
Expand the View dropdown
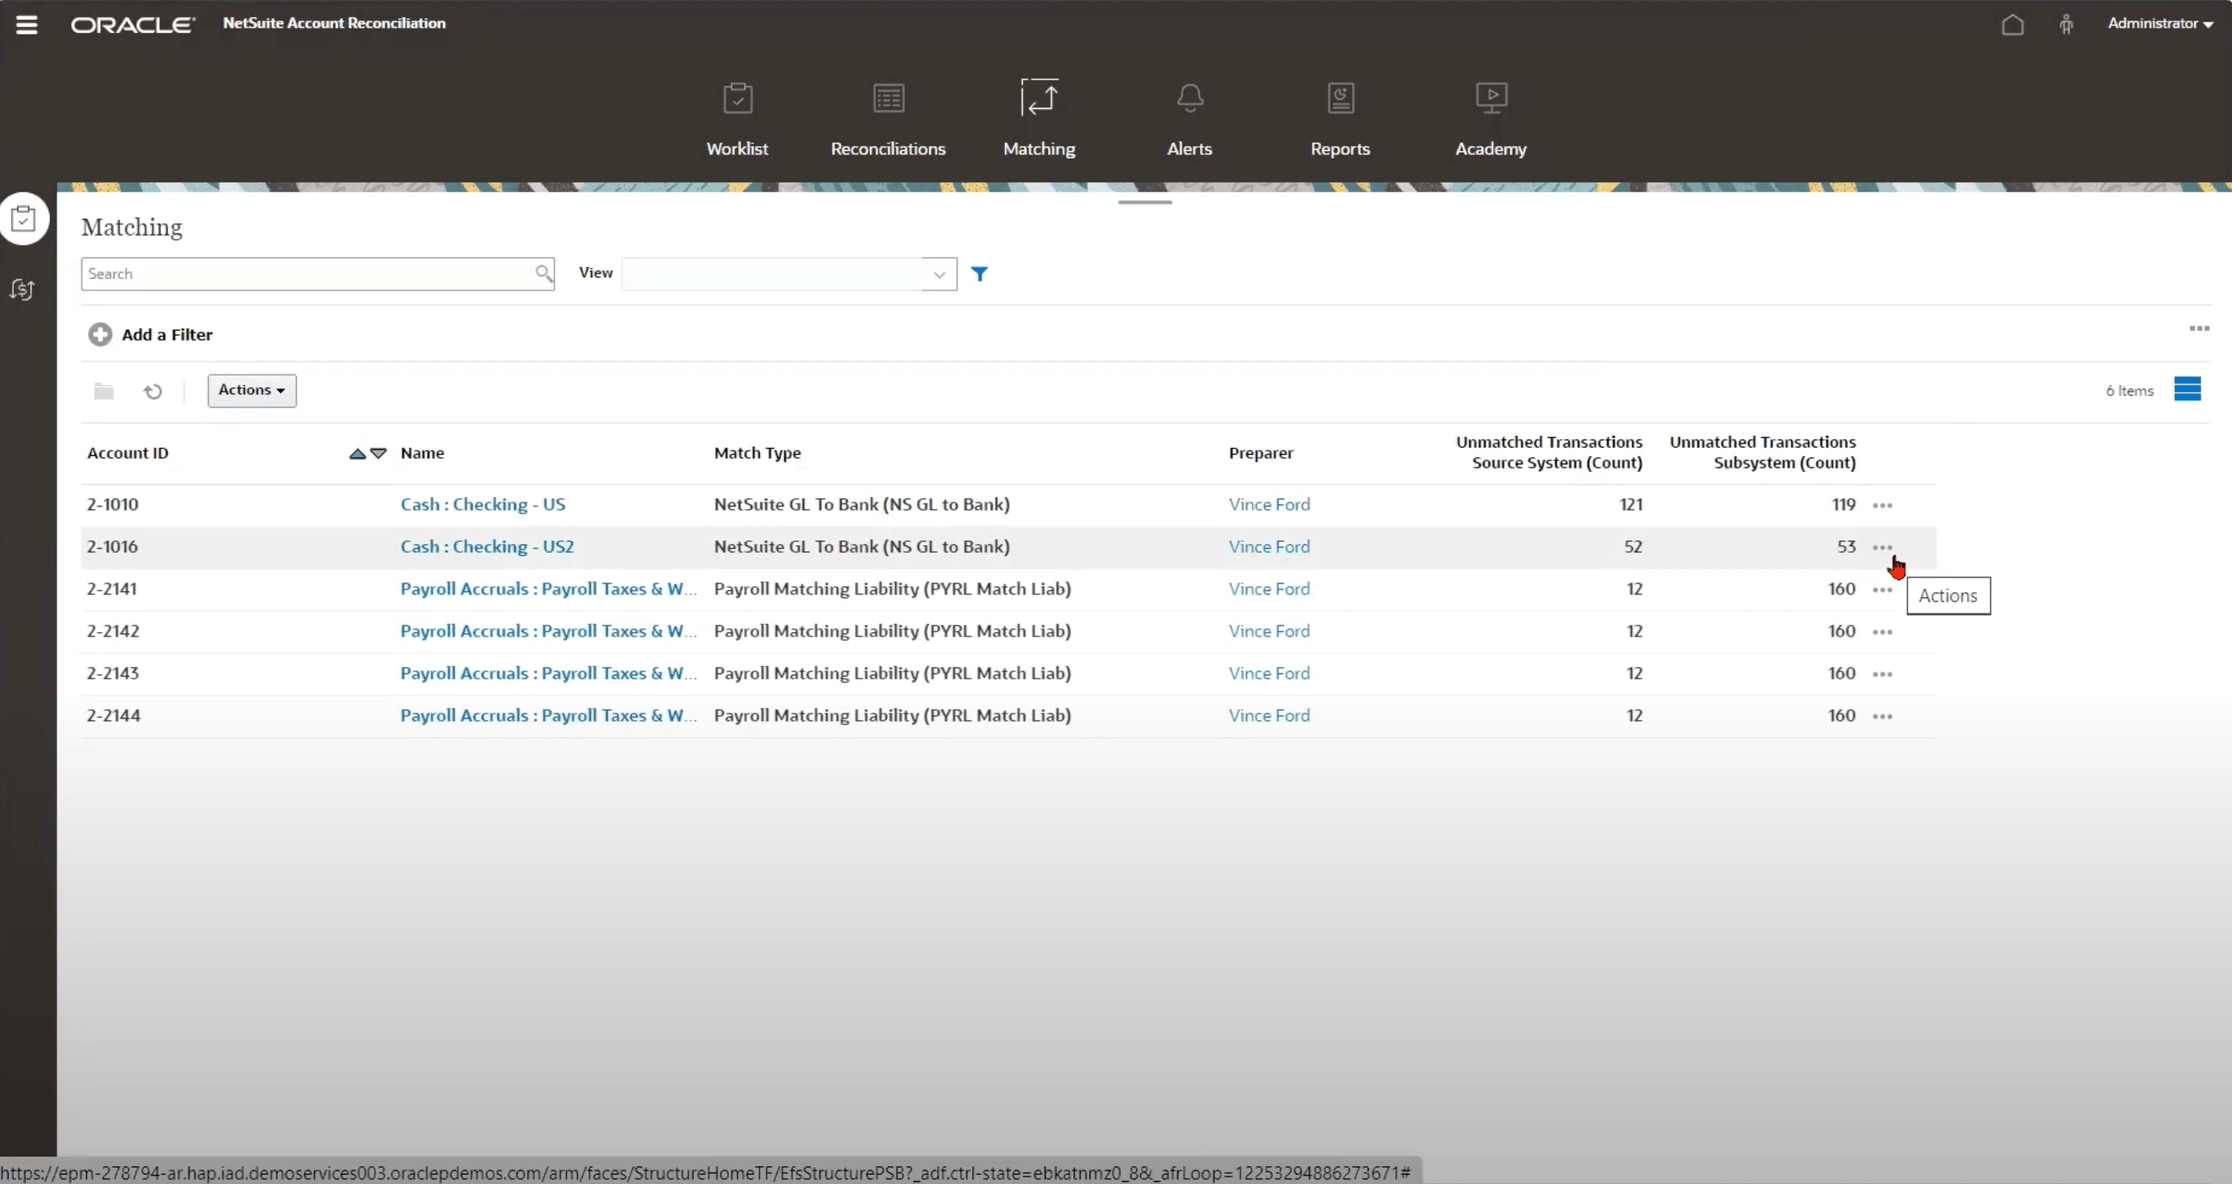[x=938, y=274]
